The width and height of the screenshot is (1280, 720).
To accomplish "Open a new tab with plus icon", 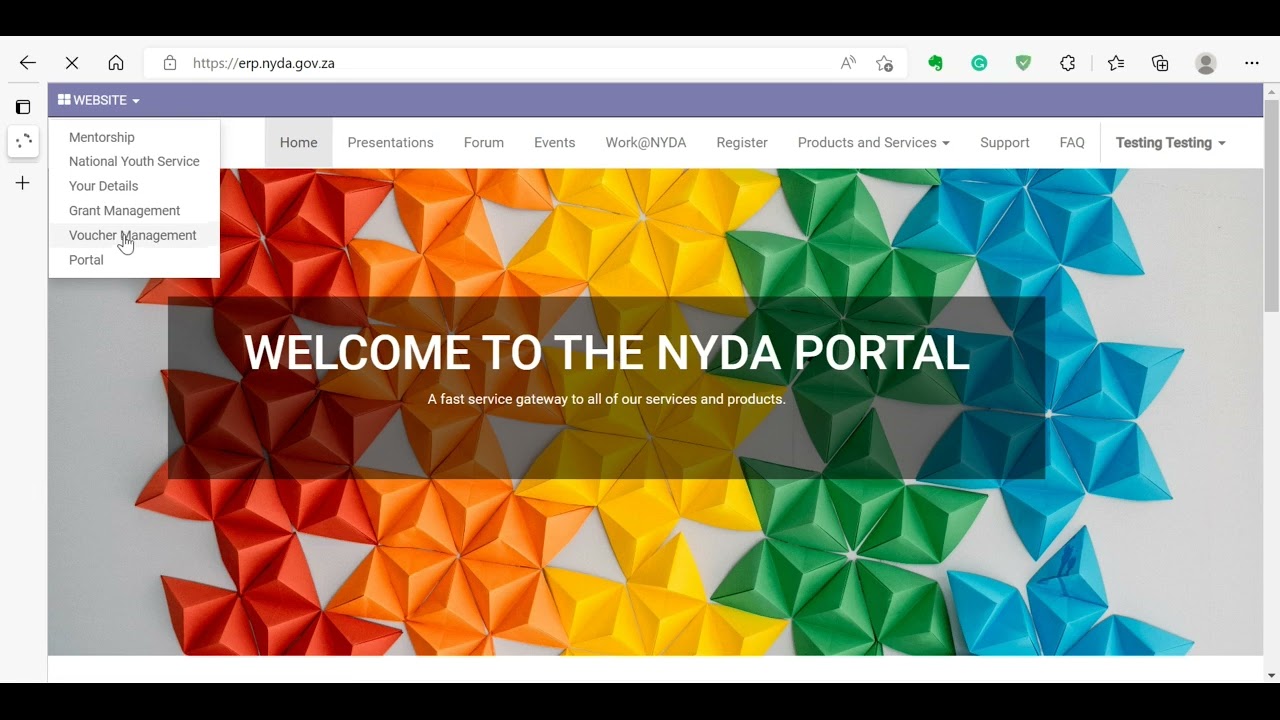I will [x=23, y=183].
